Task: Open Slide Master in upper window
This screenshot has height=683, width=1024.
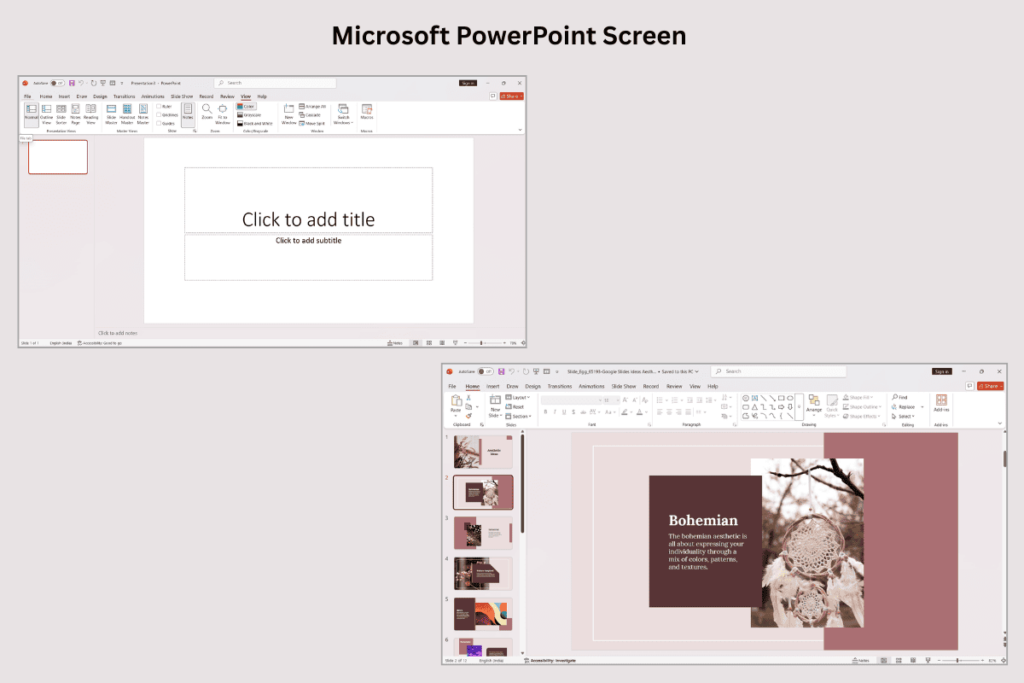Action: 111,114
